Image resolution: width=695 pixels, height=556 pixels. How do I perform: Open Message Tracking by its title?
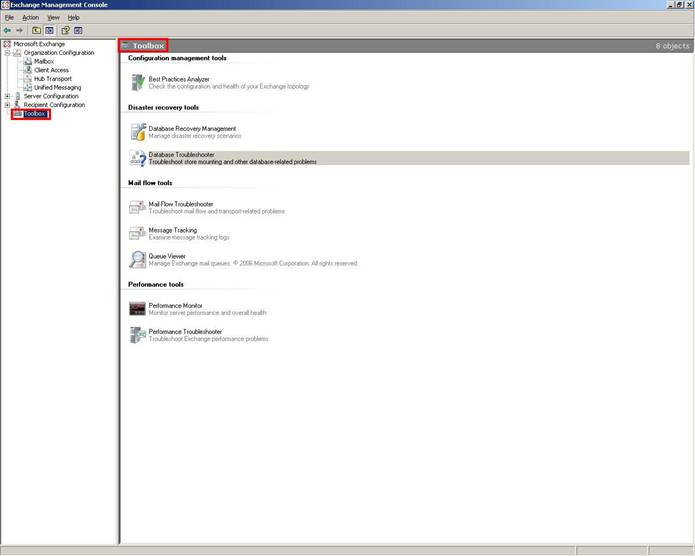coord(173,230)
